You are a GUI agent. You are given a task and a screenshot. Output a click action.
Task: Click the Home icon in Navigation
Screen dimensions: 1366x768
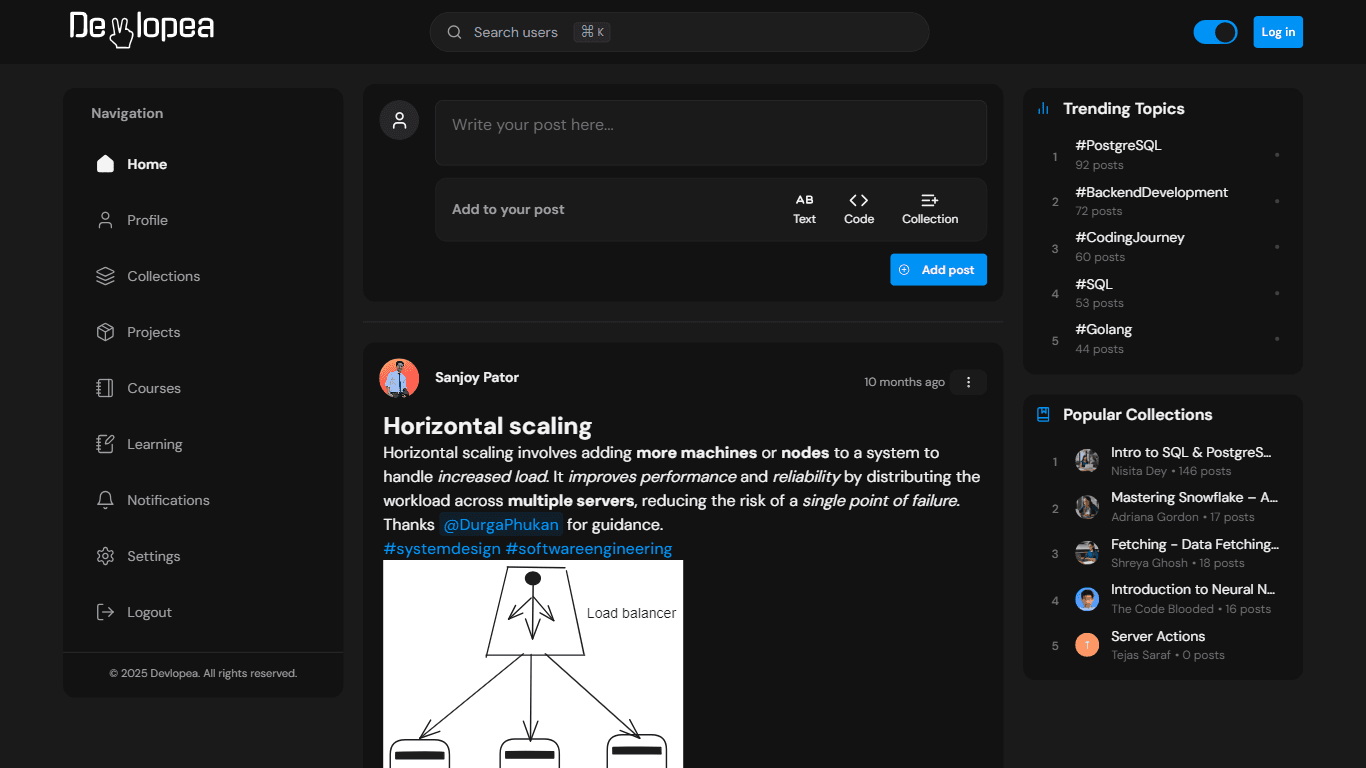(x=105, y=164)
